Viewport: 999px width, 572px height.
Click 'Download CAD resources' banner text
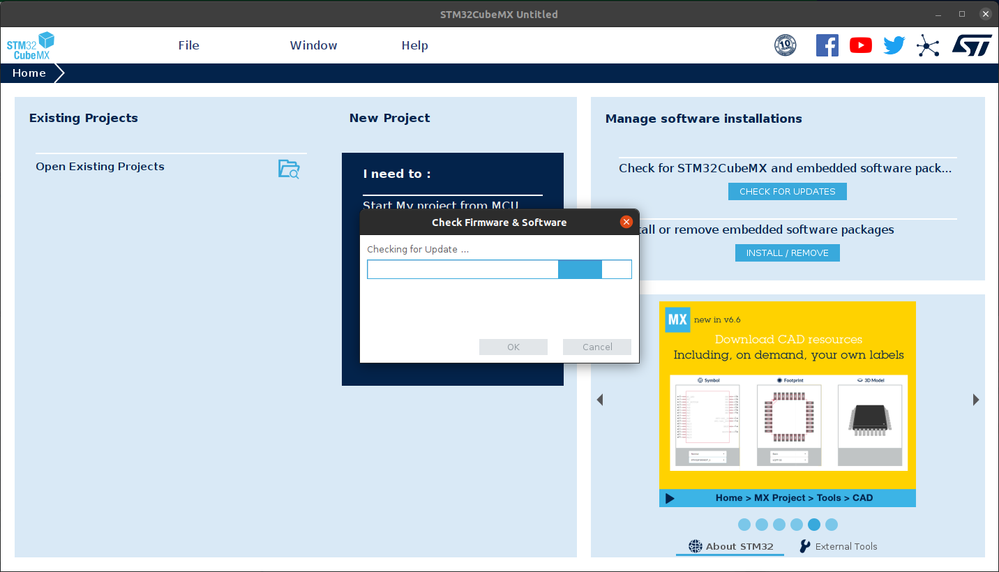tap(788, 340)
